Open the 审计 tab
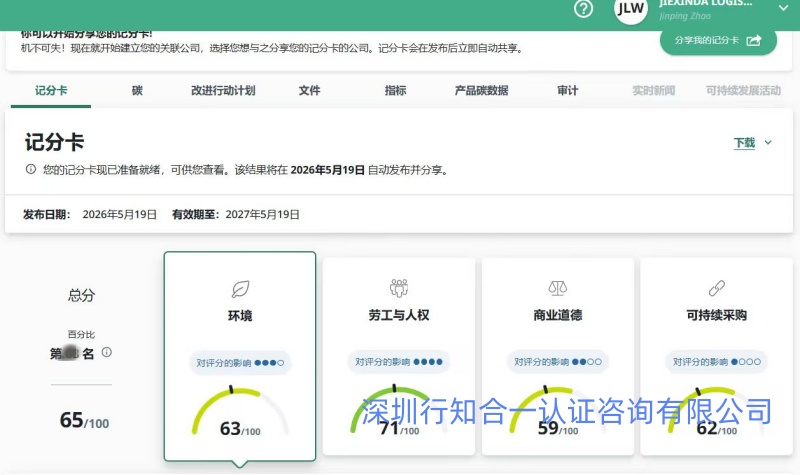Image resolution: width=800 pixels, height=475 pixels. point(567,90)
